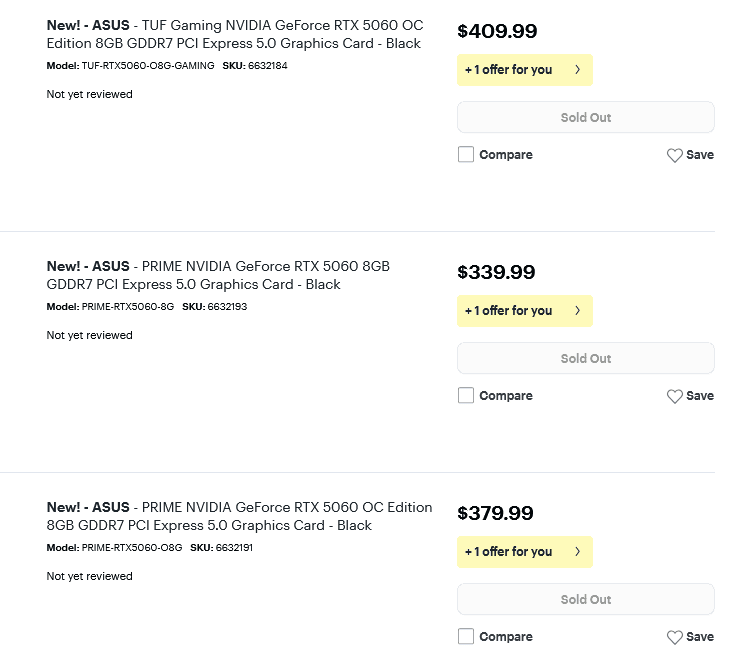
Task: Click Save label for the PRIME OC Edition card
Action: point(700,637)
